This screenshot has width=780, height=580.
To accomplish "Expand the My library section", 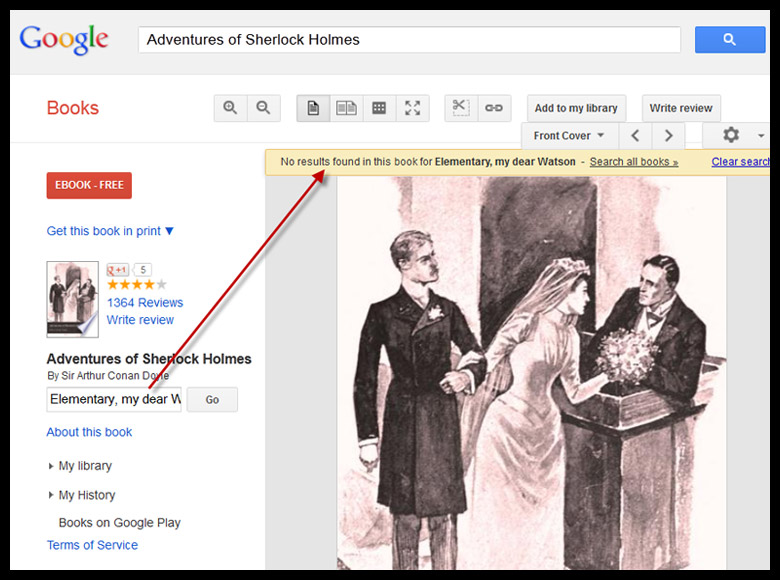I will point(84,466).
